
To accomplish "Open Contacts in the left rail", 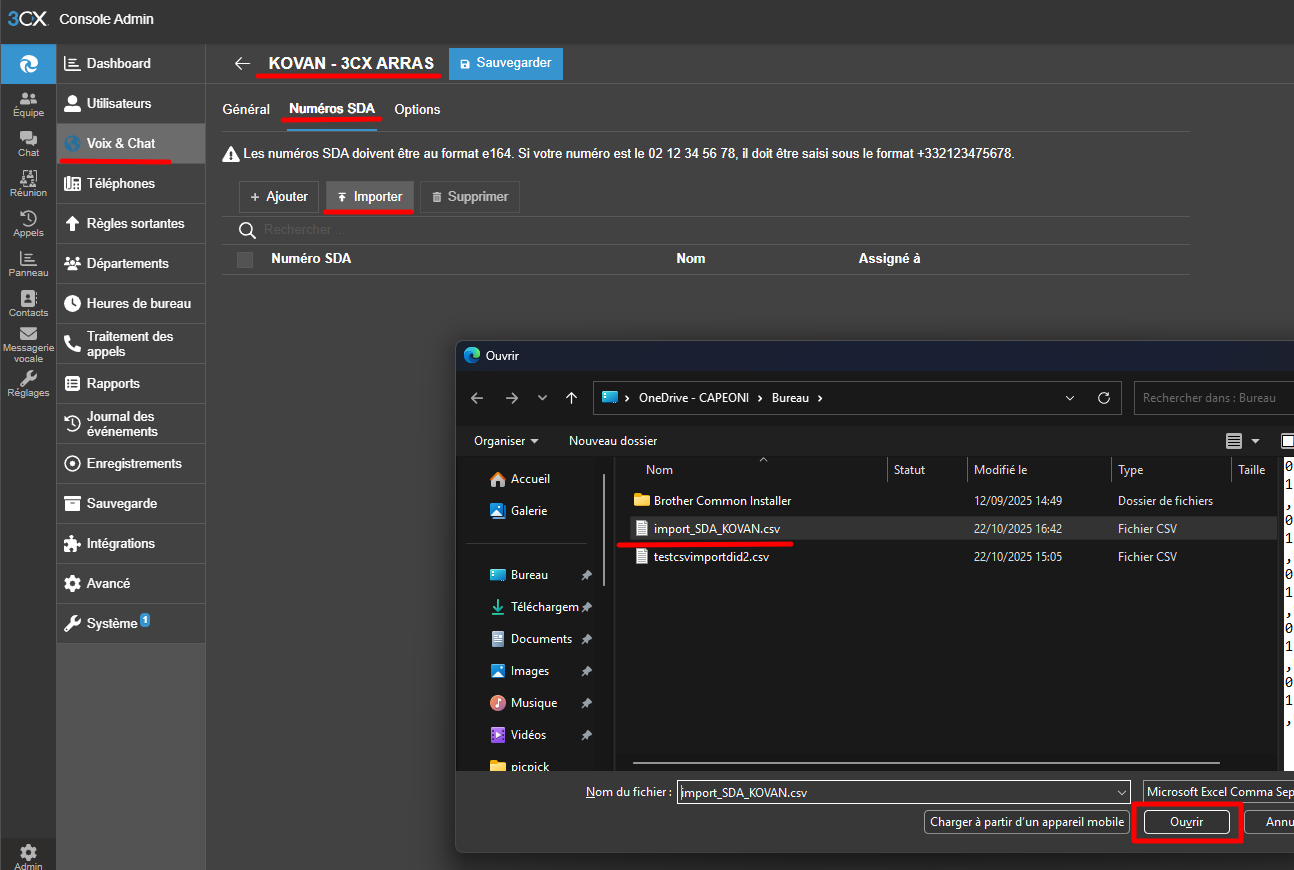I will coord(28,304).
